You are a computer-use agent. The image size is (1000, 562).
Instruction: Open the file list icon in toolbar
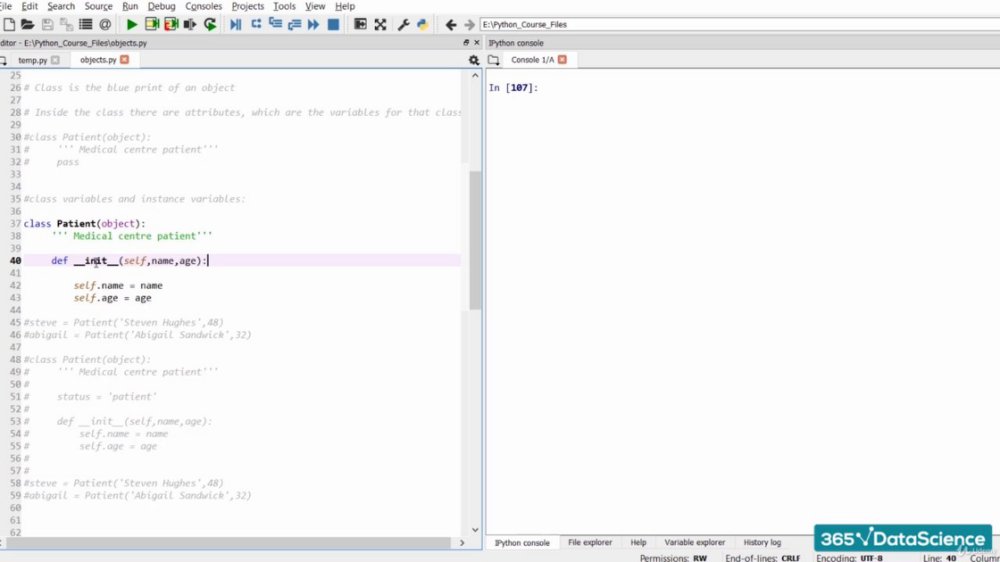click(x=85, y=24)
